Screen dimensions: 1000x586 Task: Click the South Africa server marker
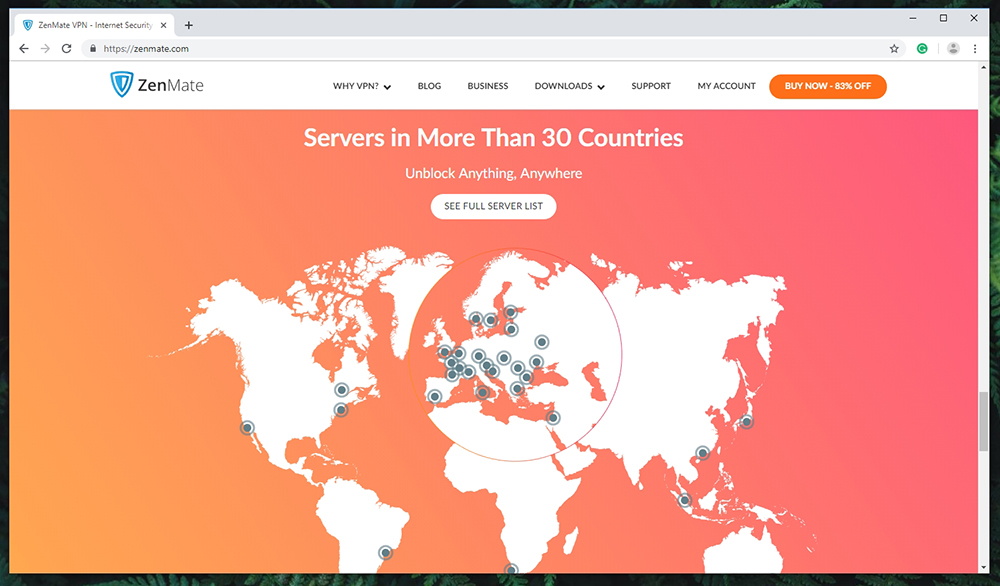pyautogui.click(x=511, y=568)
